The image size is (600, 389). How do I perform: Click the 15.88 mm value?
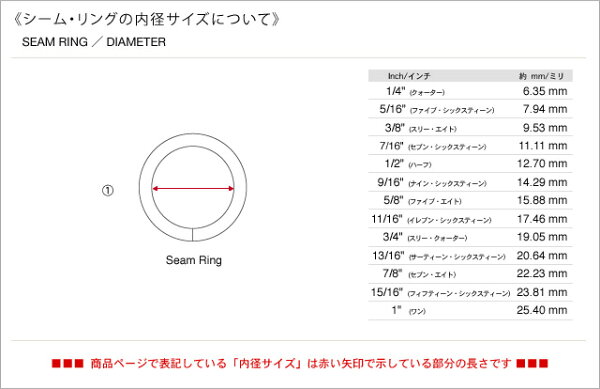[x=542, y=200]
